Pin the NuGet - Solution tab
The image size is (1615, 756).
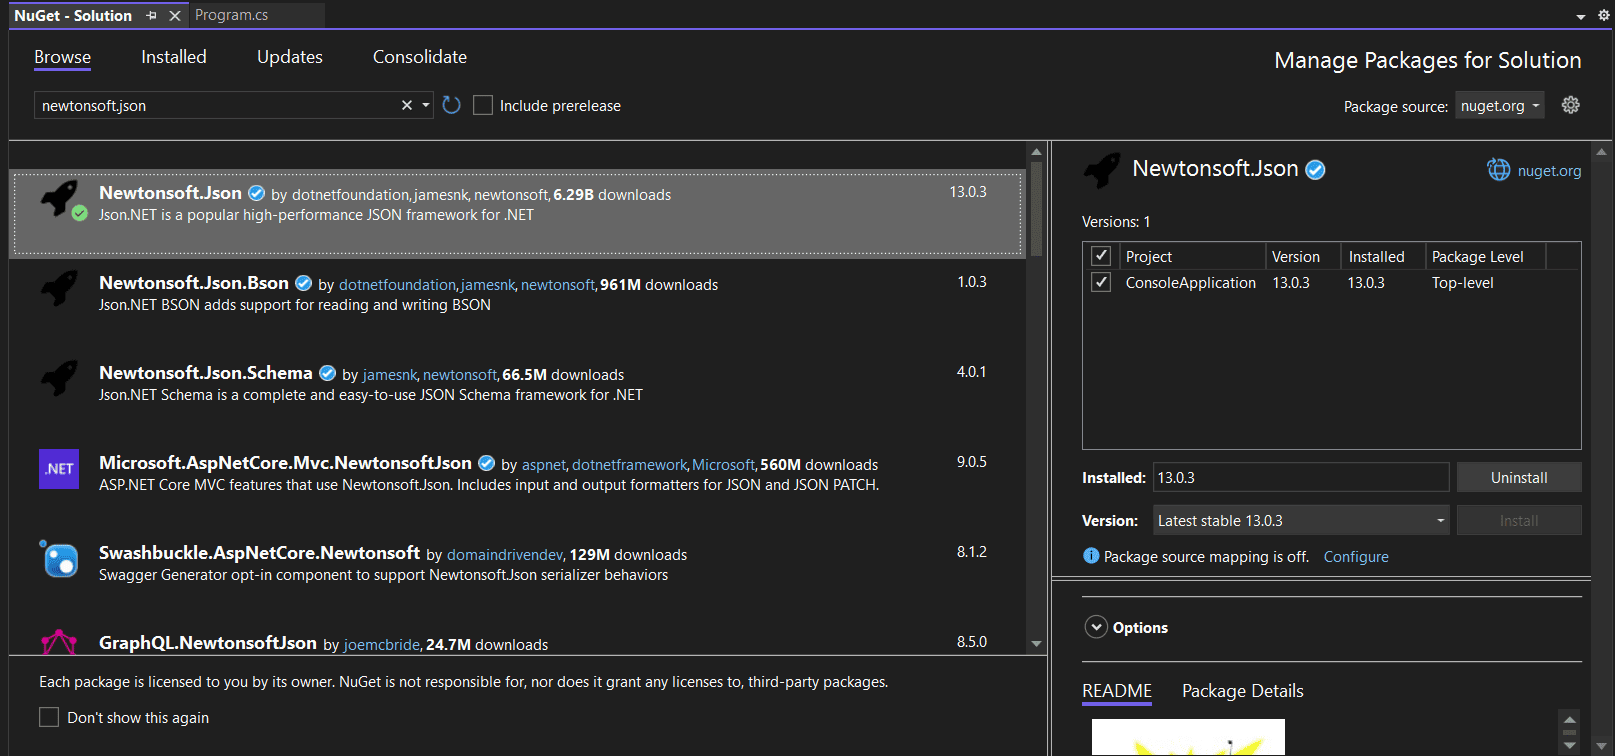tap(151, 15)
